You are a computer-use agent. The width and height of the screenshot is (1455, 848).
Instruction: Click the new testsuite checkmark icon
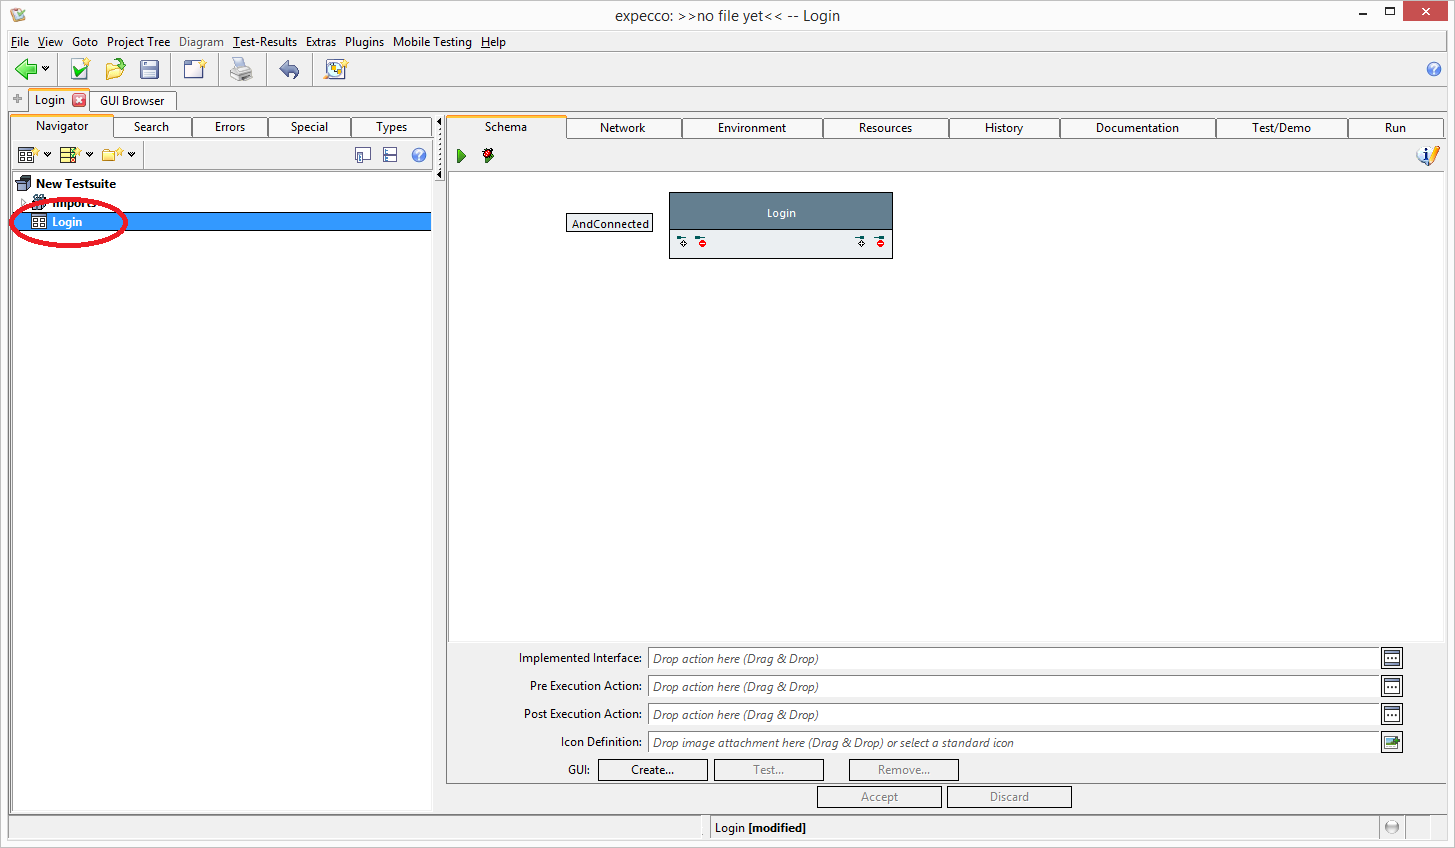80,69
